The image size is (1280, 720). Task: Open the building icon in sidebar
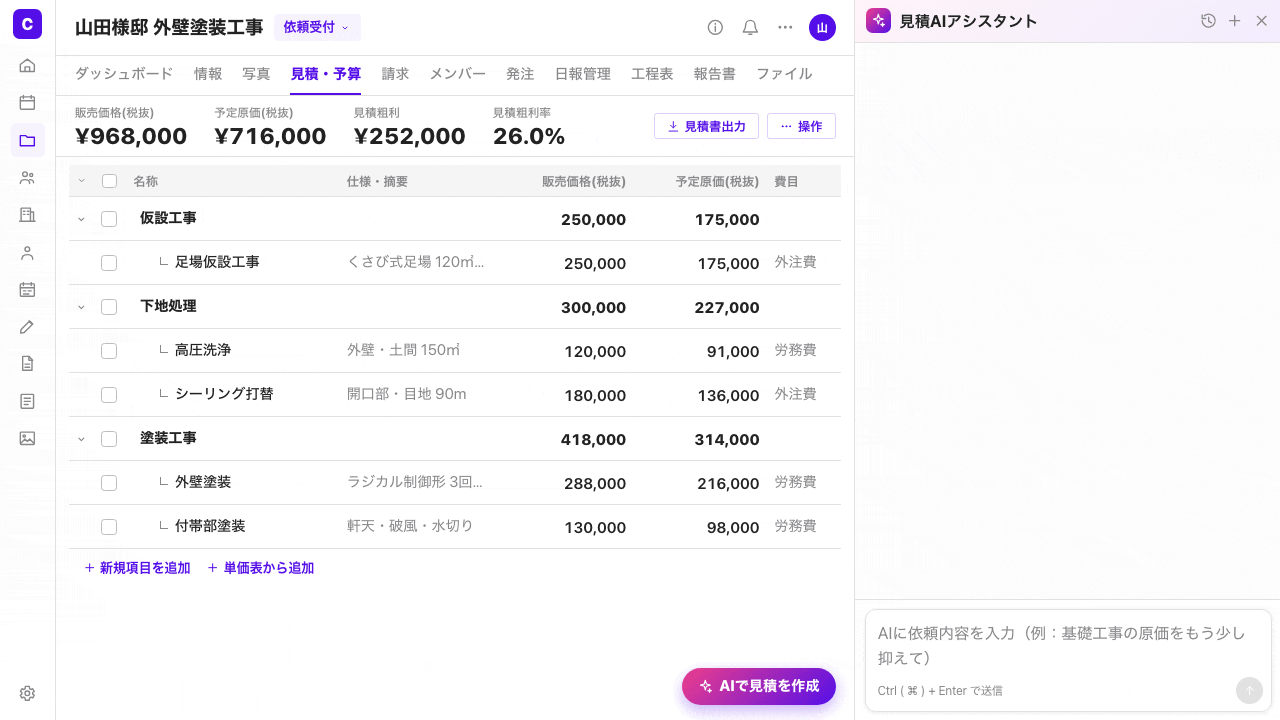pyautogui.click(x=28, y=215)
